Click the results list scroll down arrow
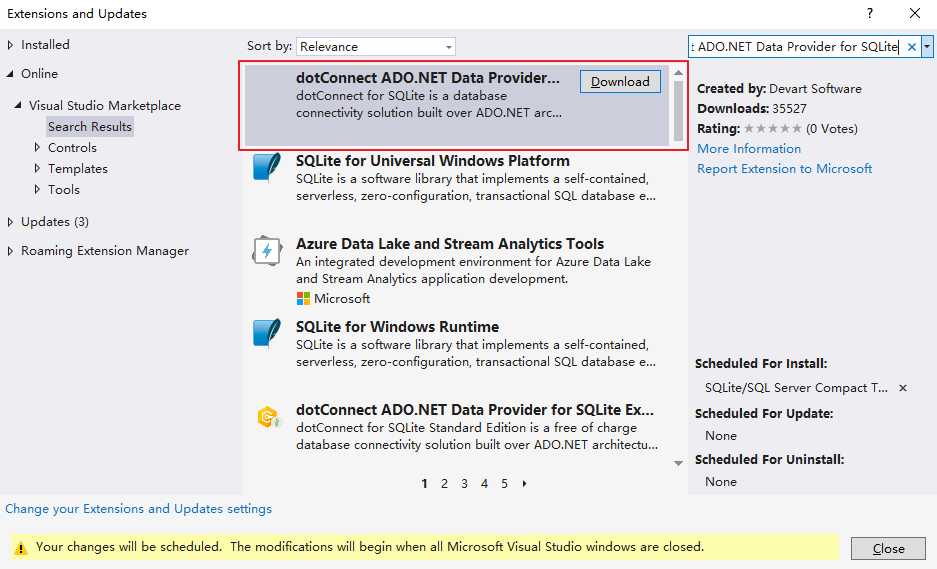 point(678,463)
